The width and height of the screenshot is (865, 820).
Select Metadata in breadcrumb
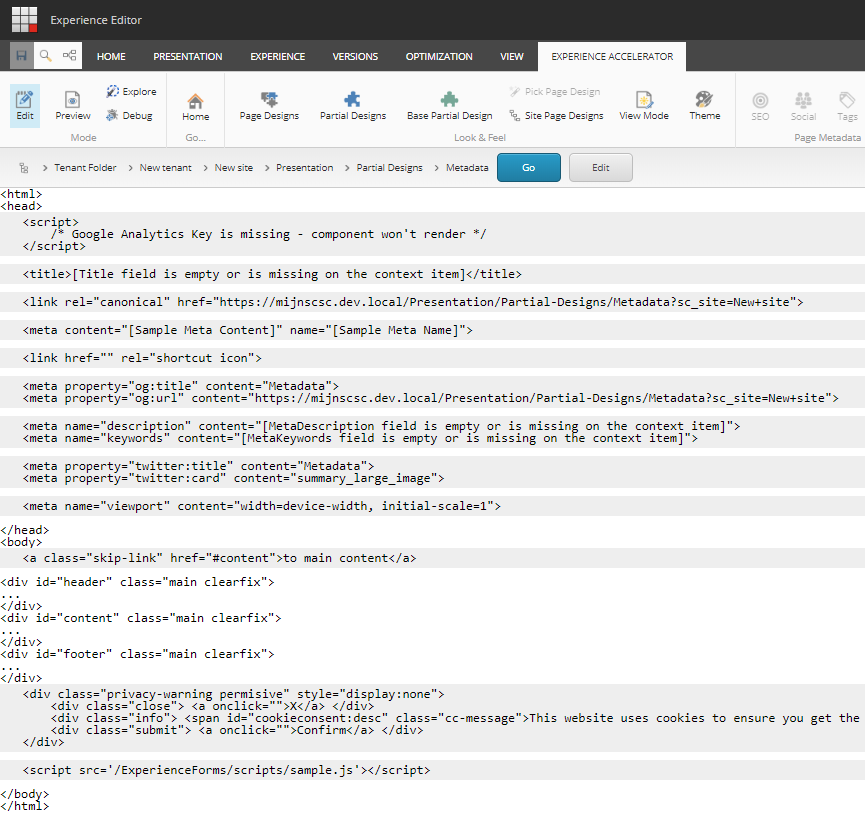pos(467,168)
